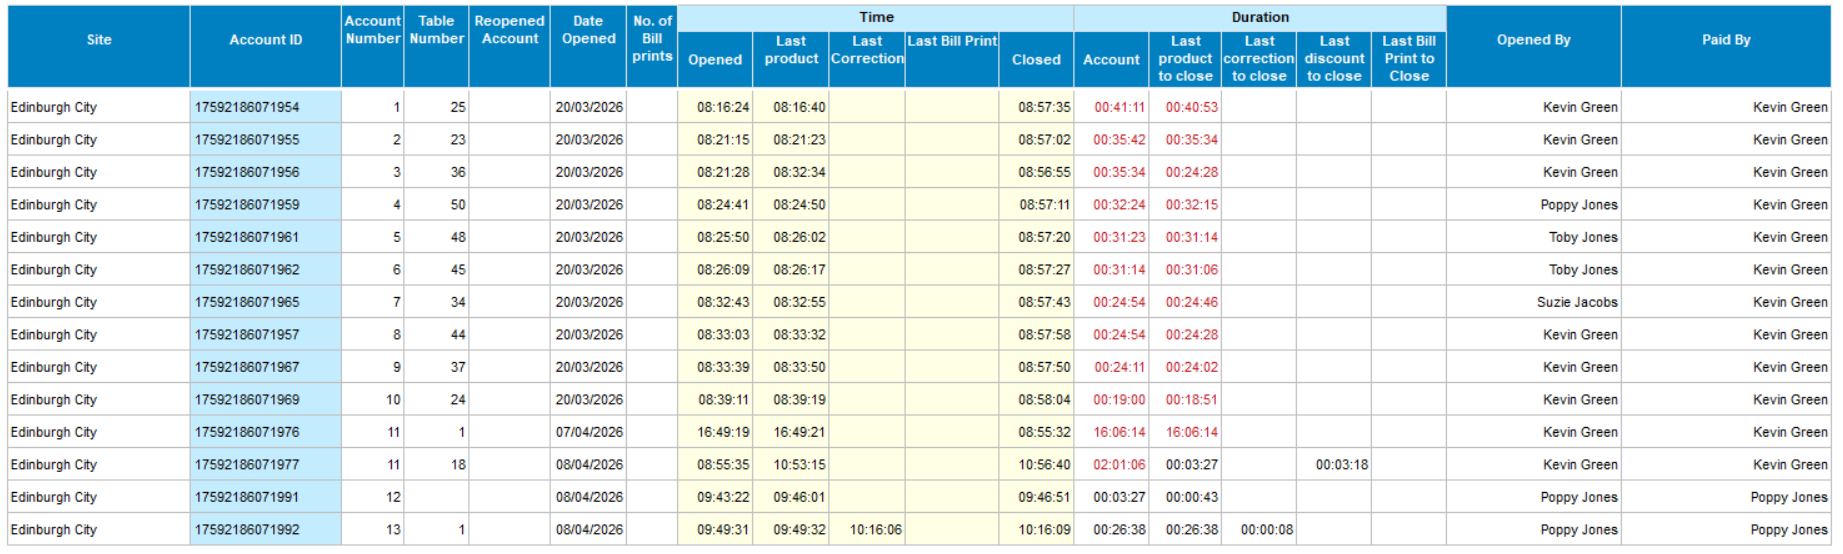Click the Date Opened column header
Image resolution: width=1843 pixels, height=554 pixels.
588,30
